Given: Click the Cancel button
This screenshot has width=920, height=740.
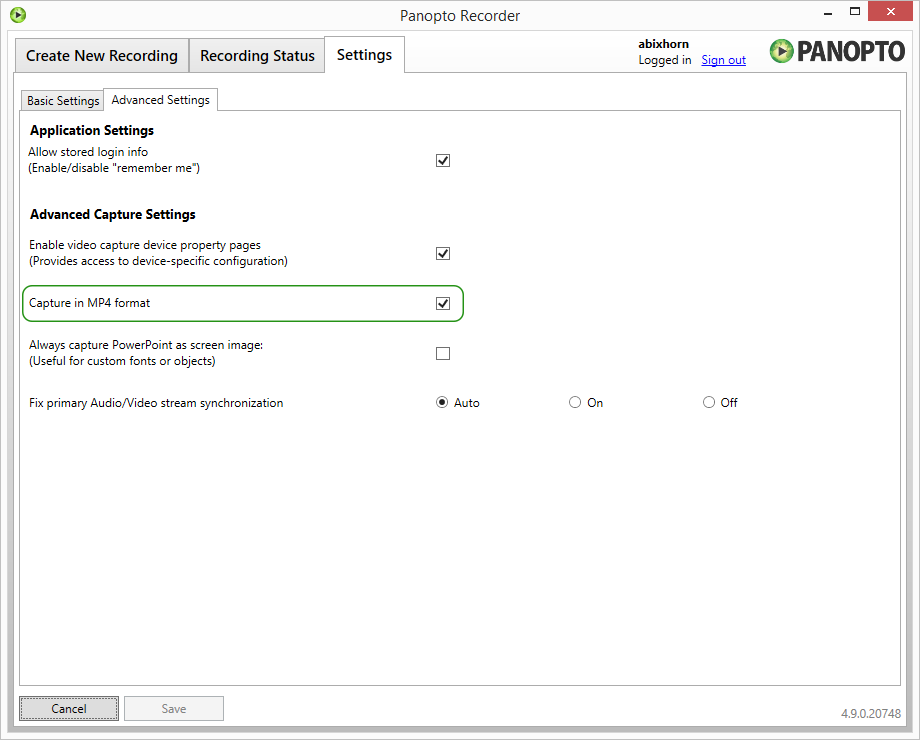Looking at the screenshot, I should coord(69,708).
